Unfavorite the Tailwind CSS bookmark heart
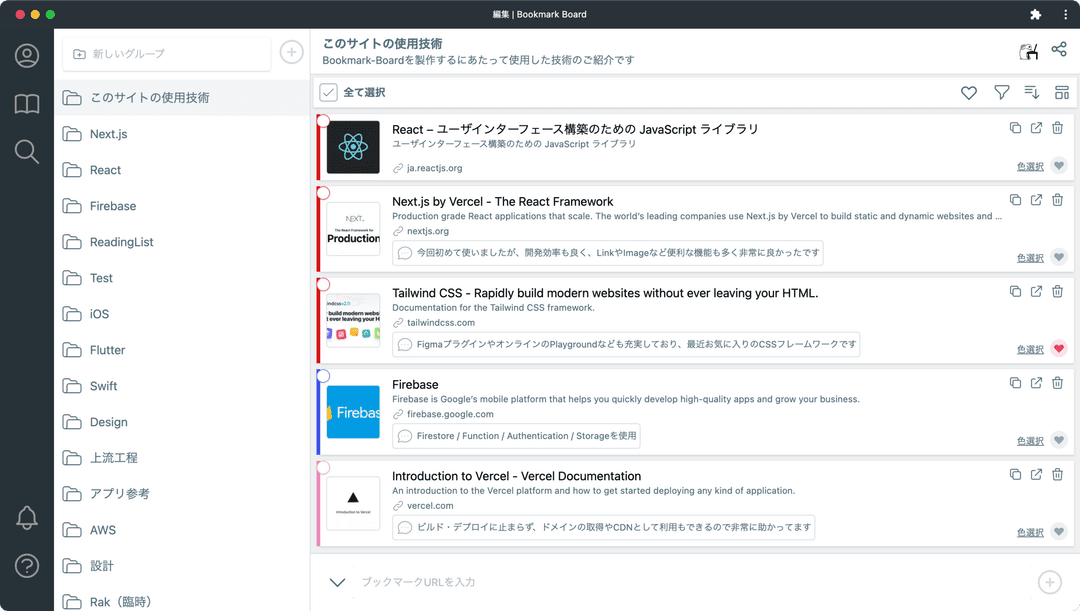This screenshot has width=1080, height=611. [x=1059, y=349]
